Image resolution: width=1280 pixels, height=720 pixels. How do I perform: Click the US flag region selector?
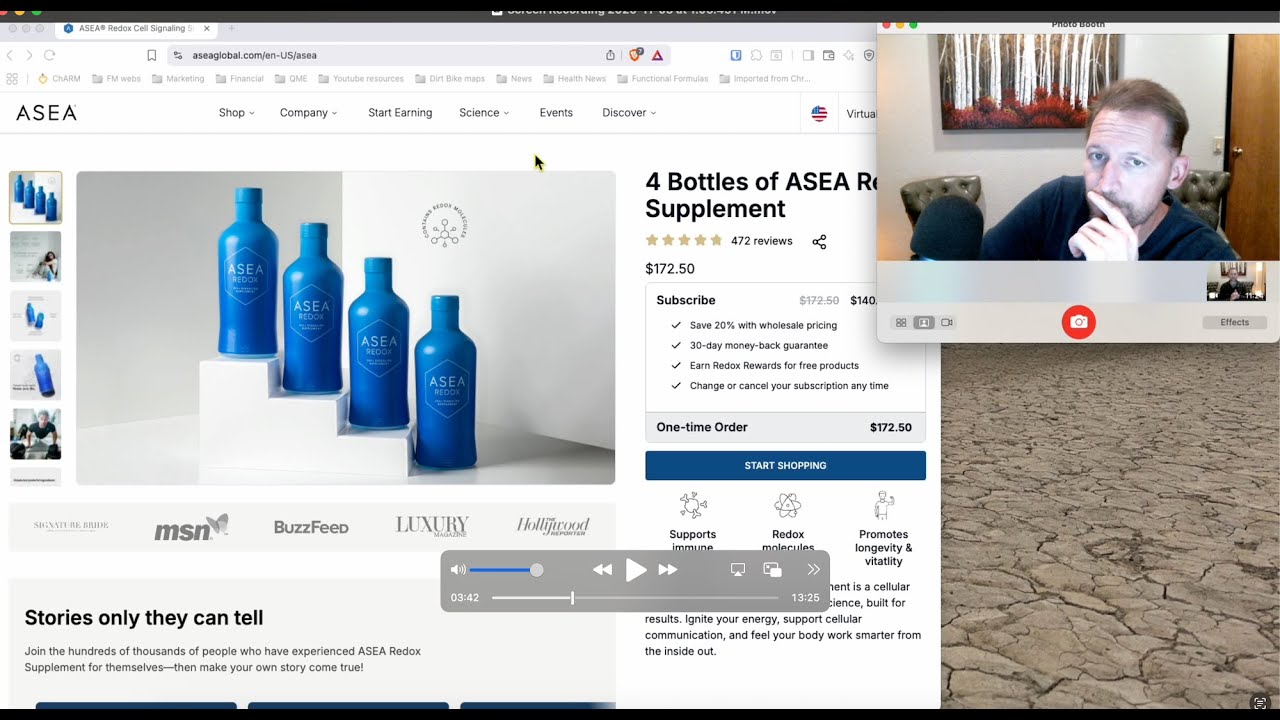(819, 113)
